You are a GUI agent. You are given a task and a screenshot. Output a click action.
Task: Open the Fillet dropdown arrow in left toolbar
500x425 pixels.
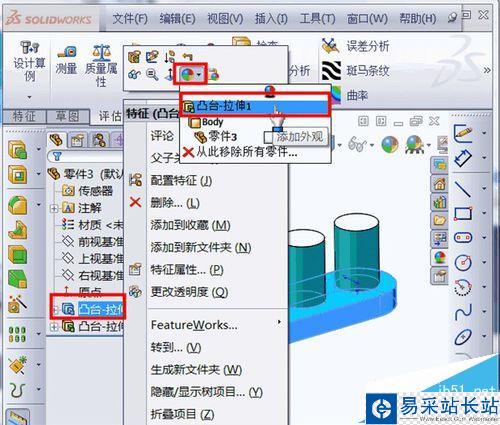pos(39,205)
